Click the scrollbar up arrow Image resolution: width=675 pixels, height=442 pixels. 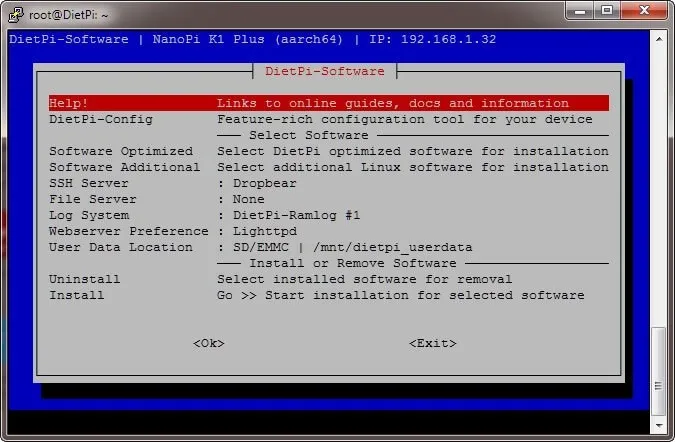tap(658, 37)
